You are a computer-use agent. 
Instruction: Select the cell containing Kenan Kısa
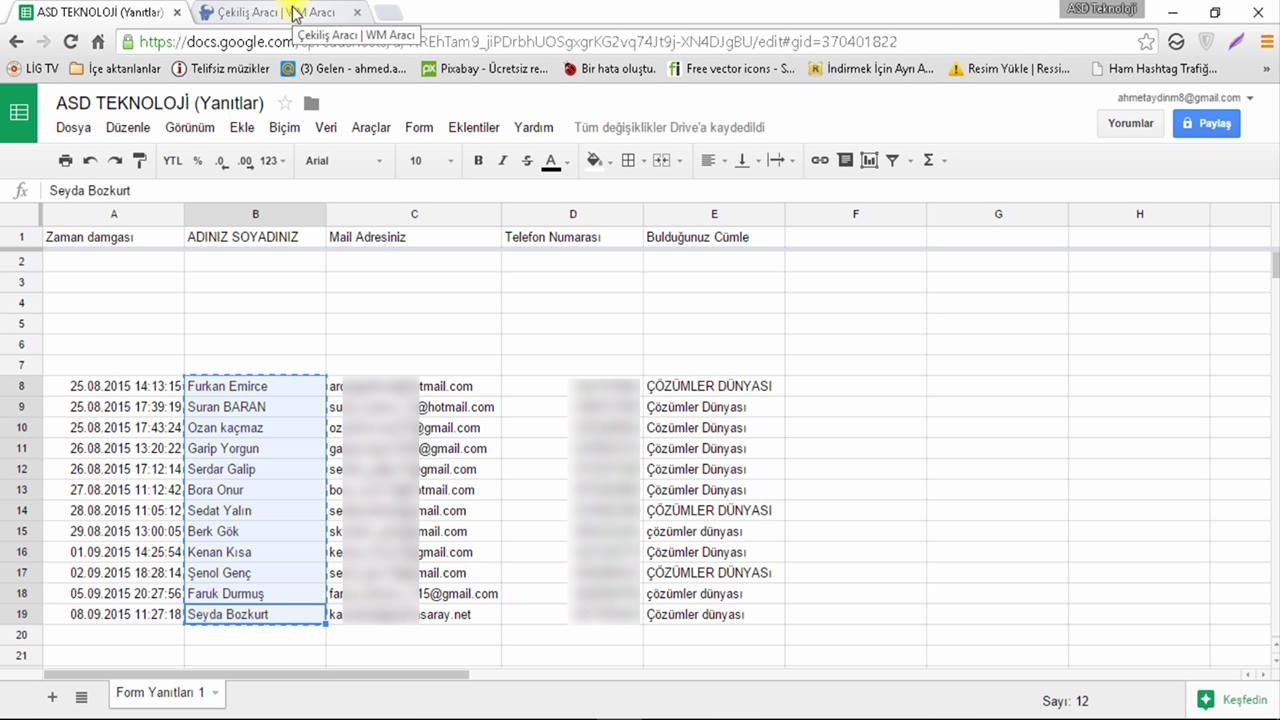[x=255, y=552]
